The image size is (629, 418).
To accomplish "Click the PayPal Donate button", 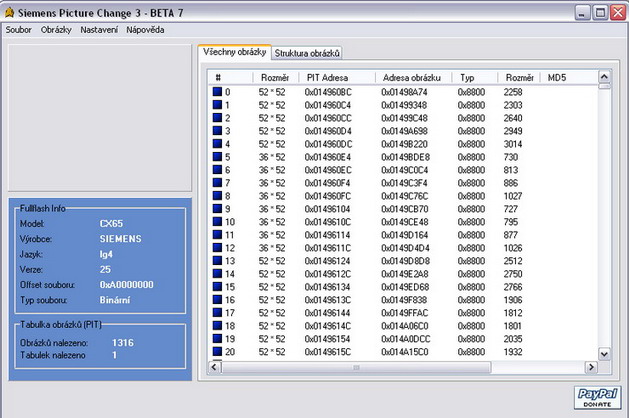I will pyautogui.click(x=597, y=398).
